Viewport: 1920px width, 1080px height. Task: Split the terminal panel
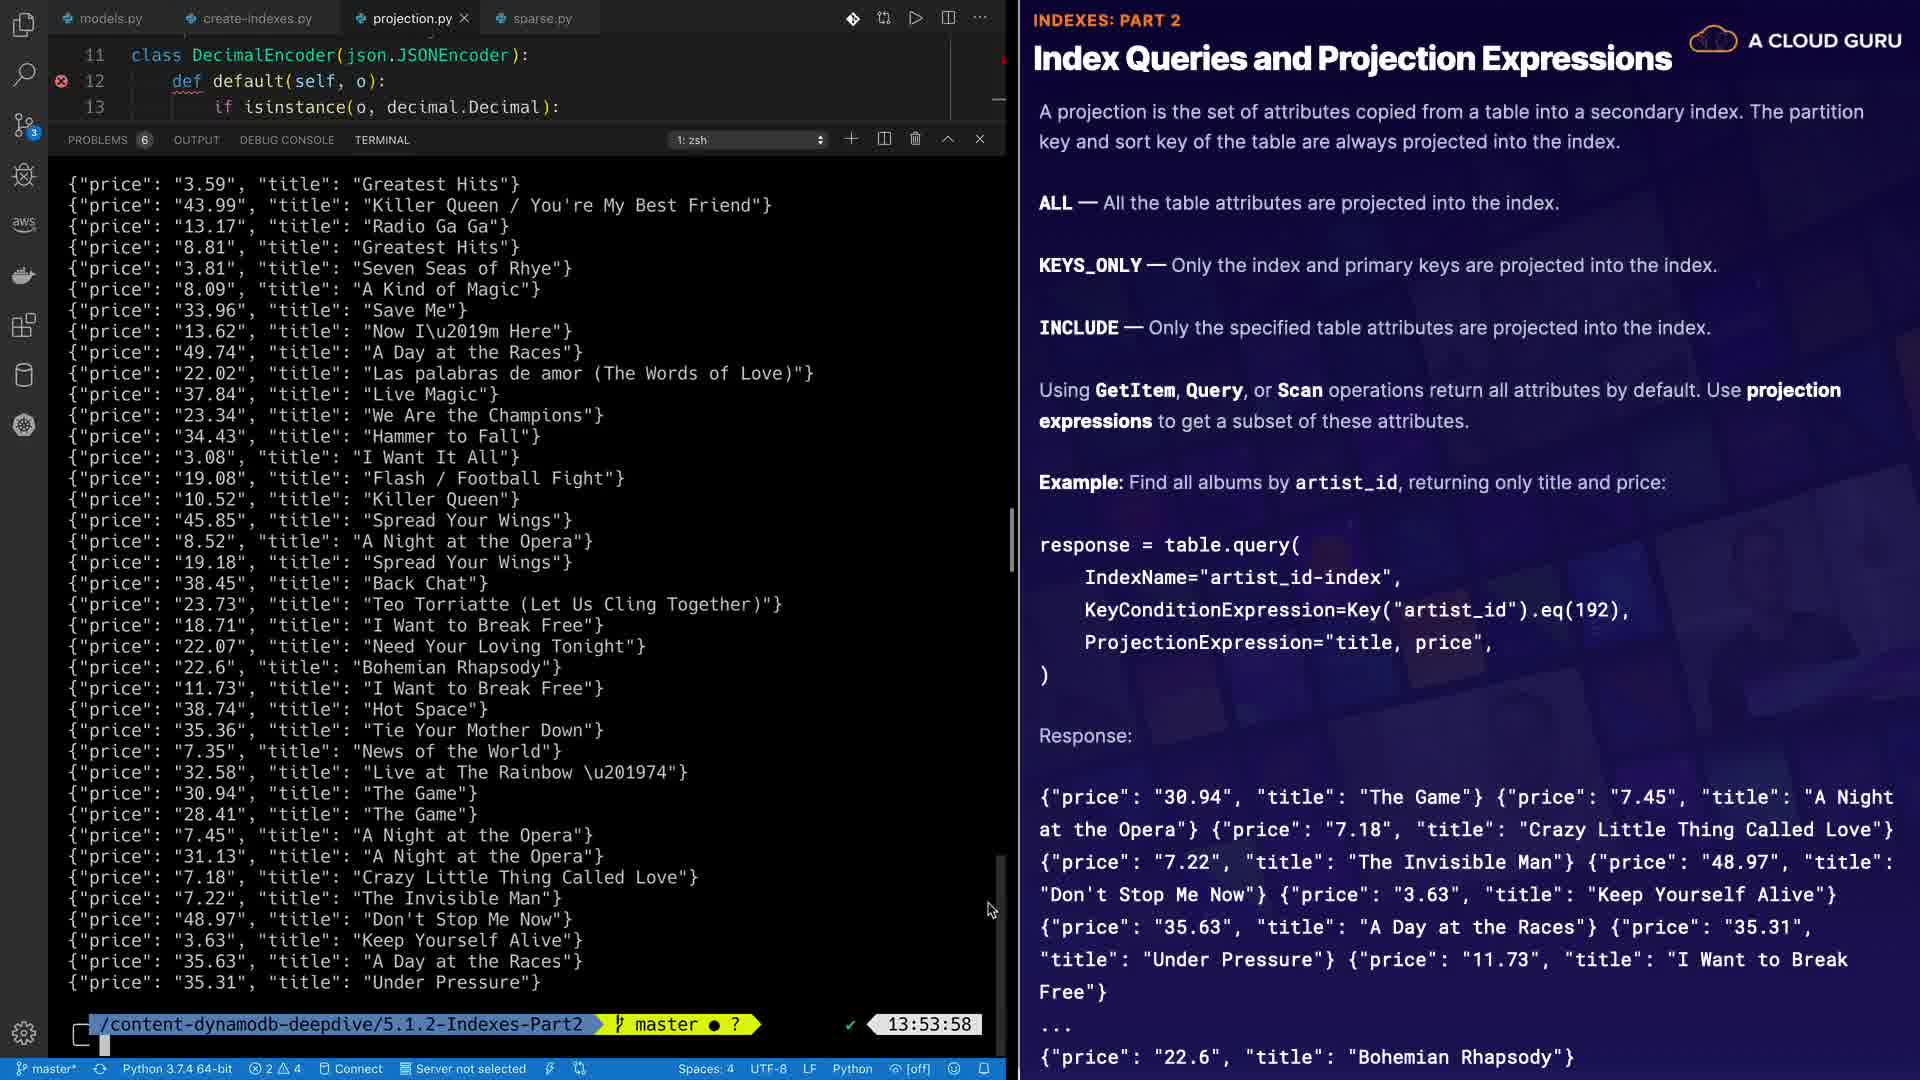coord(884,139)
